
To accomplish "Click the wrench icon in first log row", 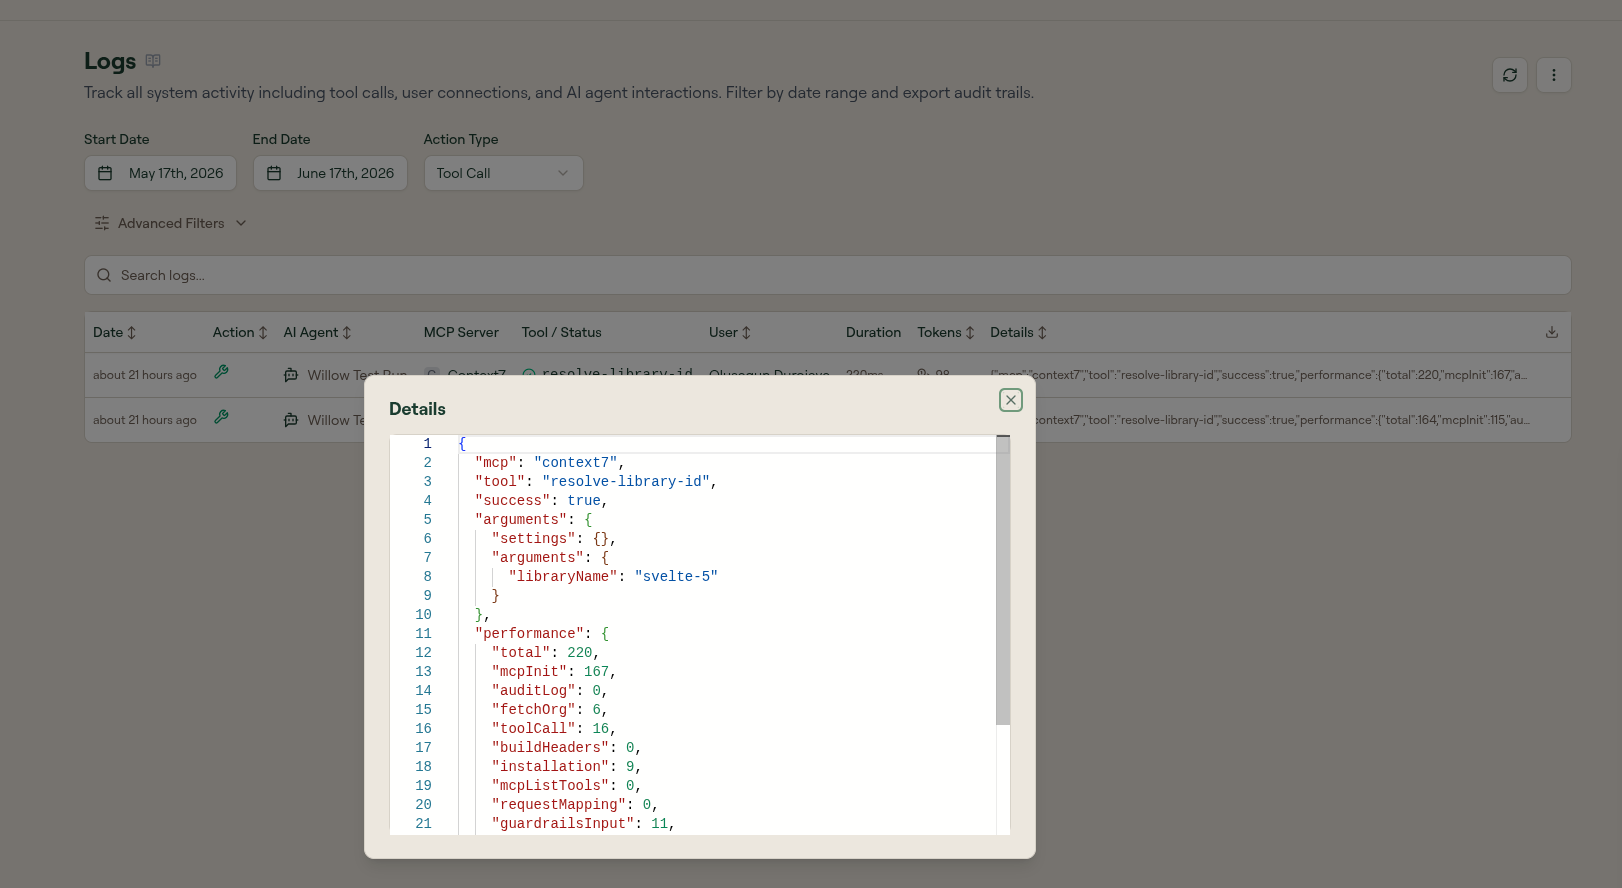I will (222, 371).
